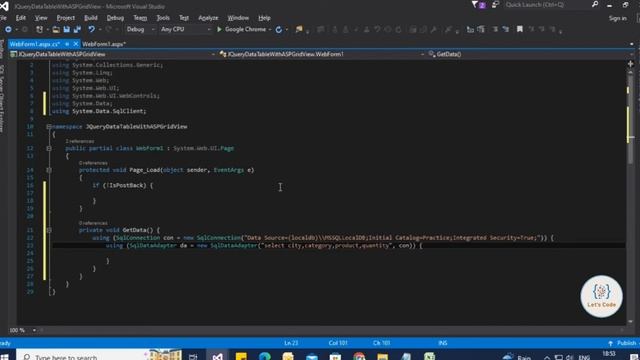Click the Save All toolbar icon

(x=77, y=29)
